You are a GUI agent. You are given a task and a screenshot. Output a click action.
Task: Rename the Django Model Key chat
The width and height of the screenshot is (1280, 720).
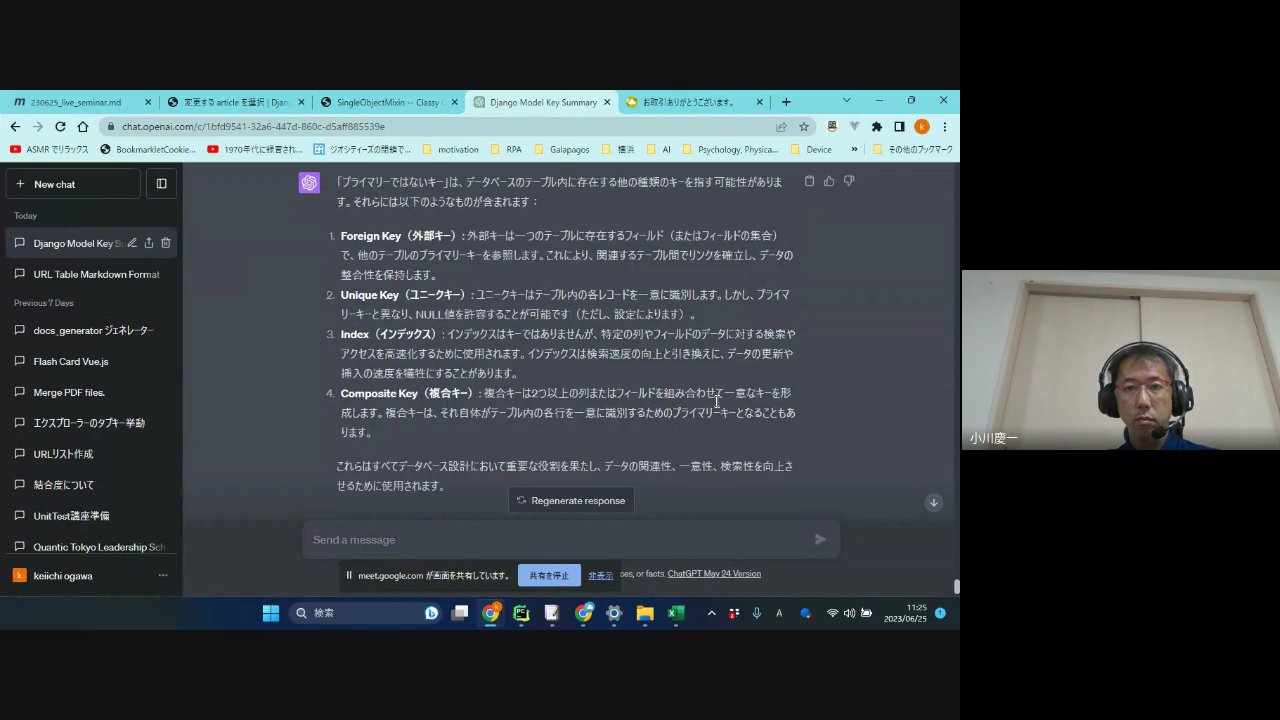point(132,243)
